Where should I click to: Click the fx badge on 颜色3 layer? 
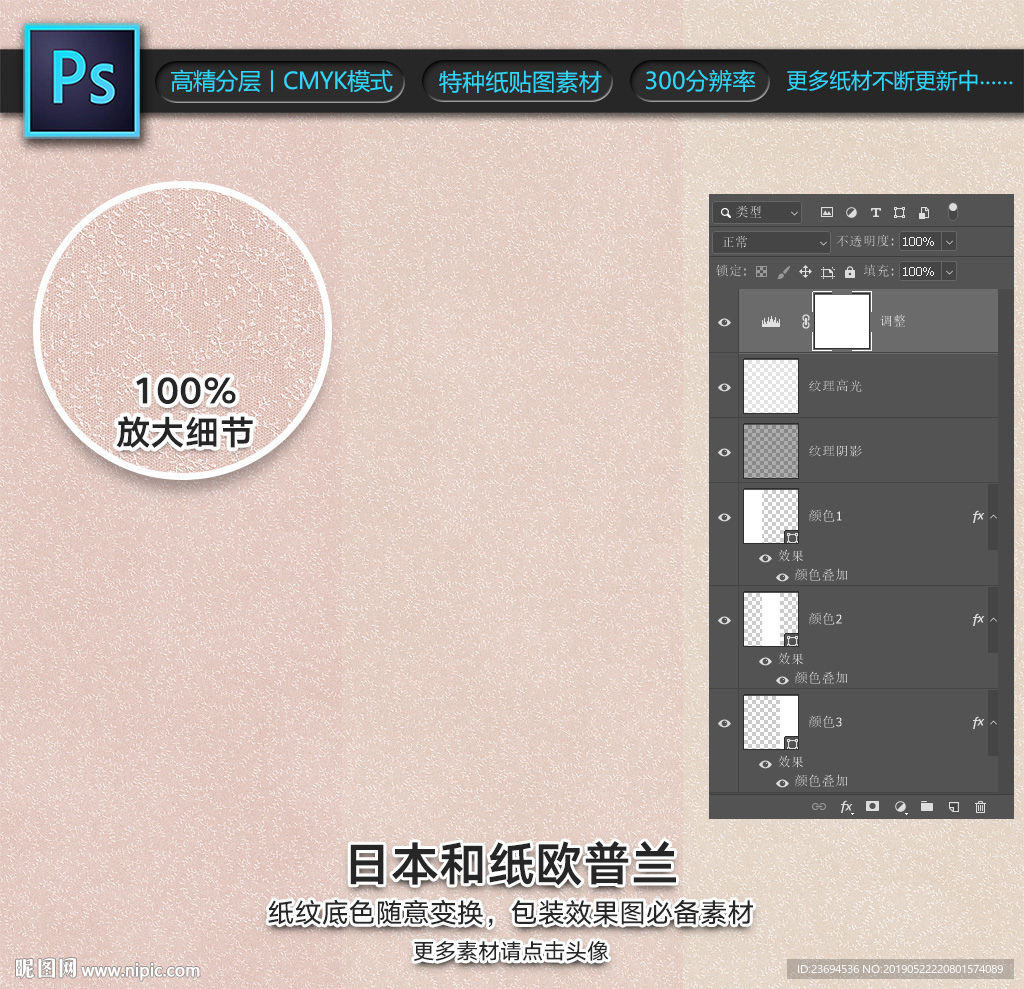(978, 722)
